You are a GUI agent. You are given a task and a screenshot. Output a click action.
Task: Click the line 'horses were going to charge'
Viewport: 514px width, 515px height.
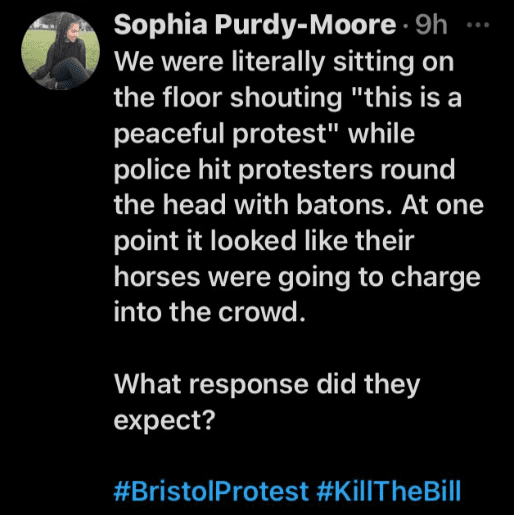(297, 278)
